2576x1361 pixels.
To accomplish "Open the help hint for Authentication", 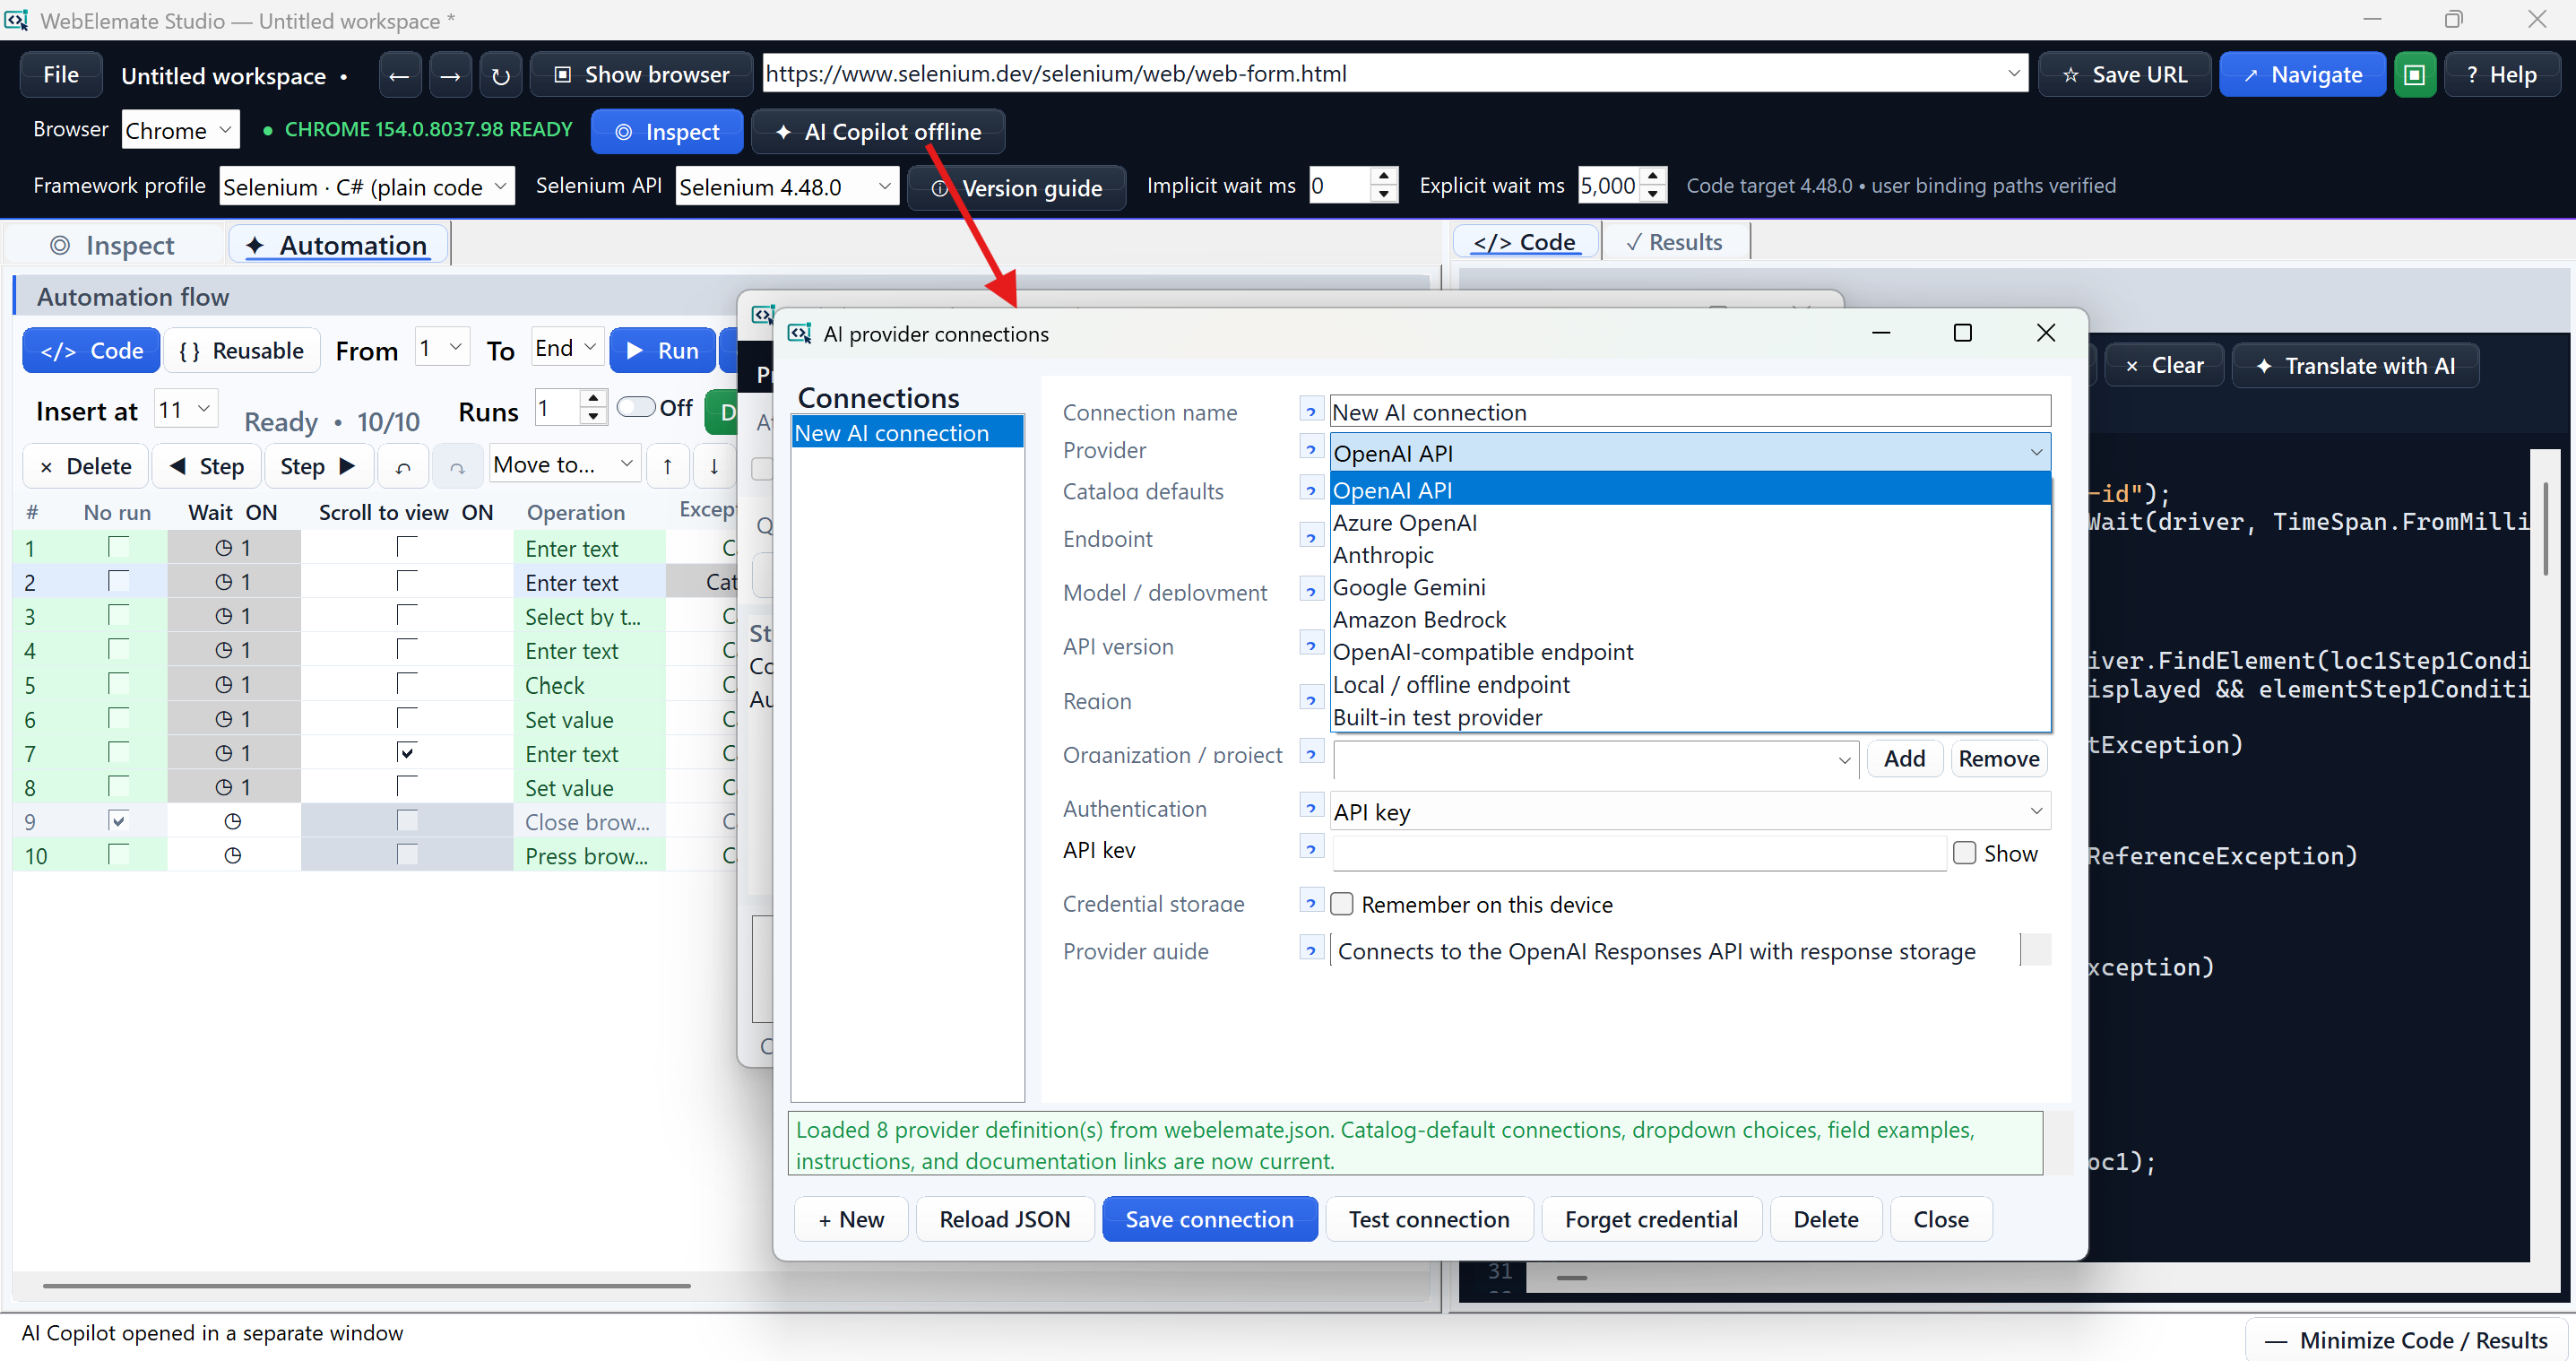I will click(x=1311, y=807).
